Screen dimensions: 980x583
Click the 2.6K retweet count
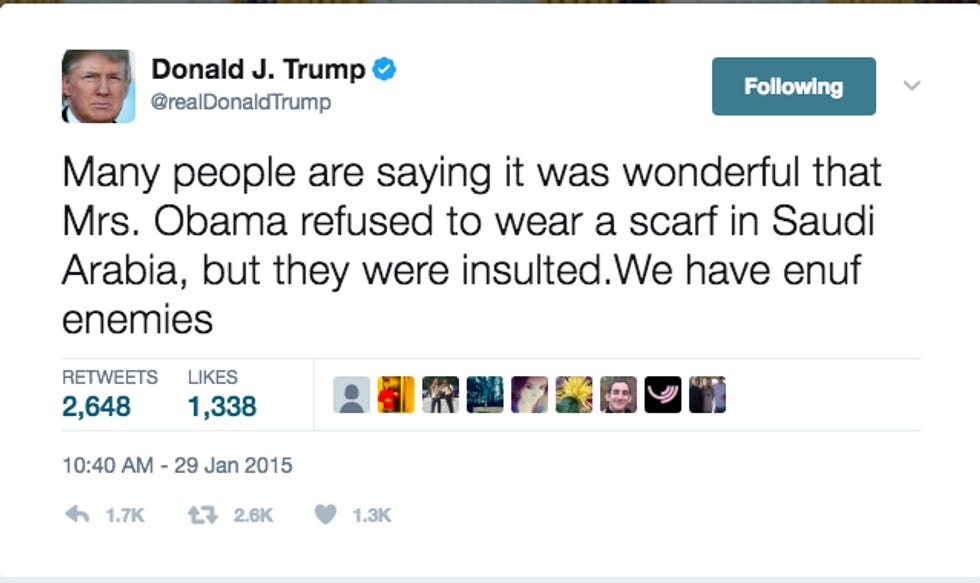(253, 516)
